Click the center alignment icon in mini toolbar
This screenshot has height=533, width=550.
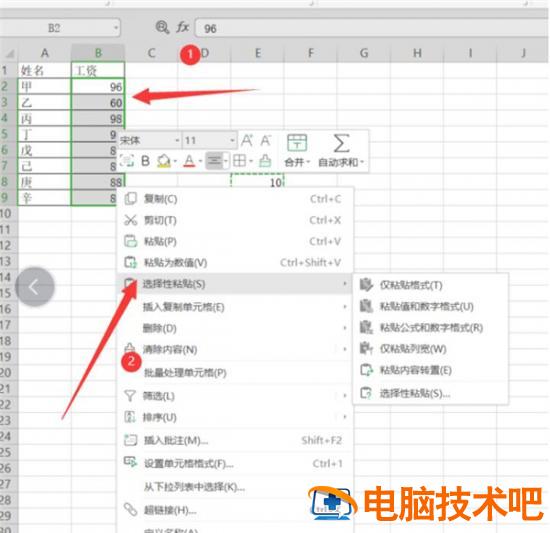214,161
